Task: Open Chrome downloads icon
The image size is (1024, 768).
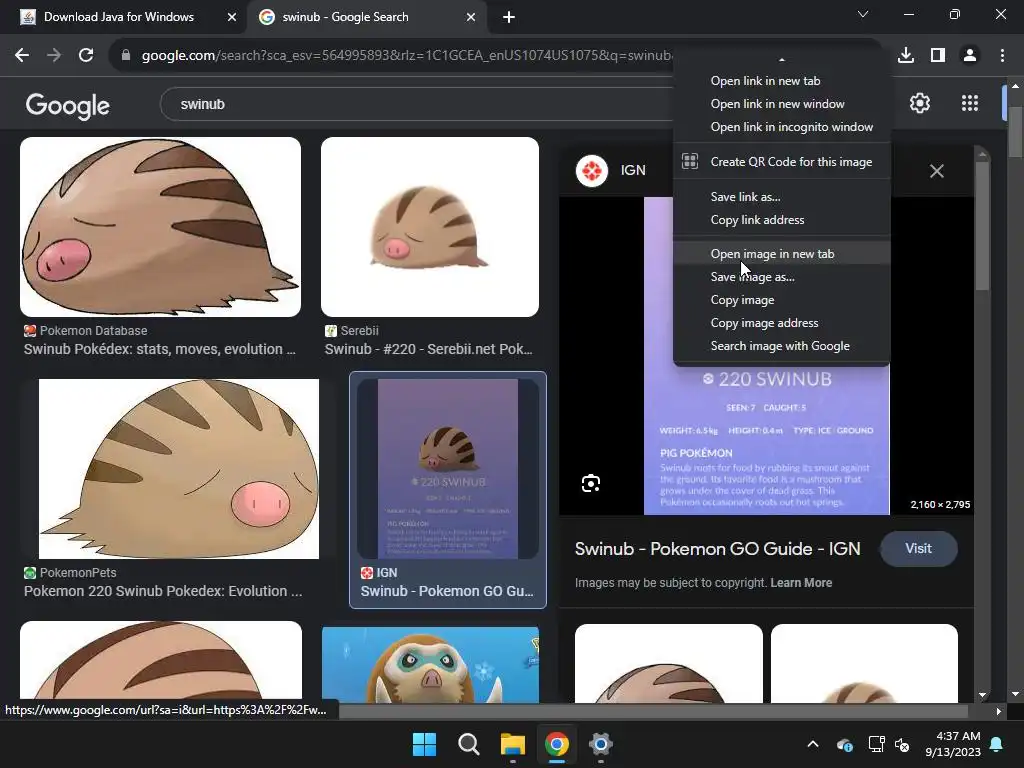Action: coord(905,56)
